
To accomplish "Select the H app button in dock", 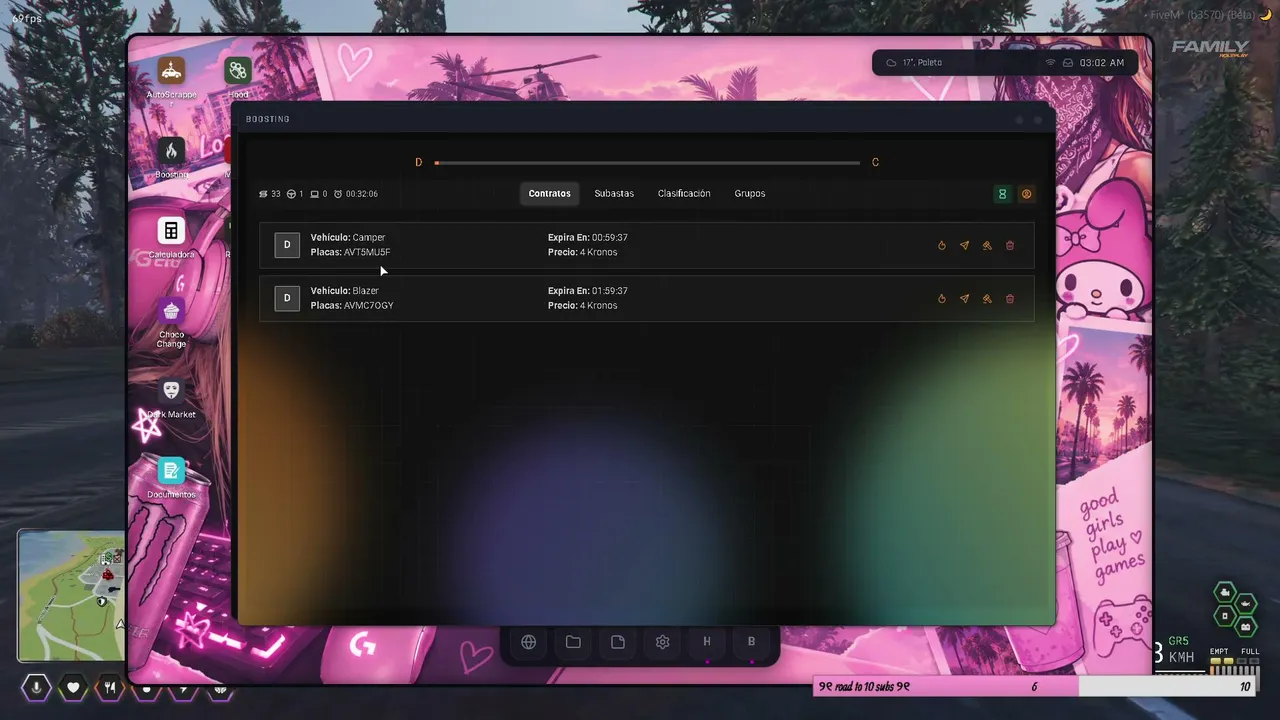I will [707, 642].
